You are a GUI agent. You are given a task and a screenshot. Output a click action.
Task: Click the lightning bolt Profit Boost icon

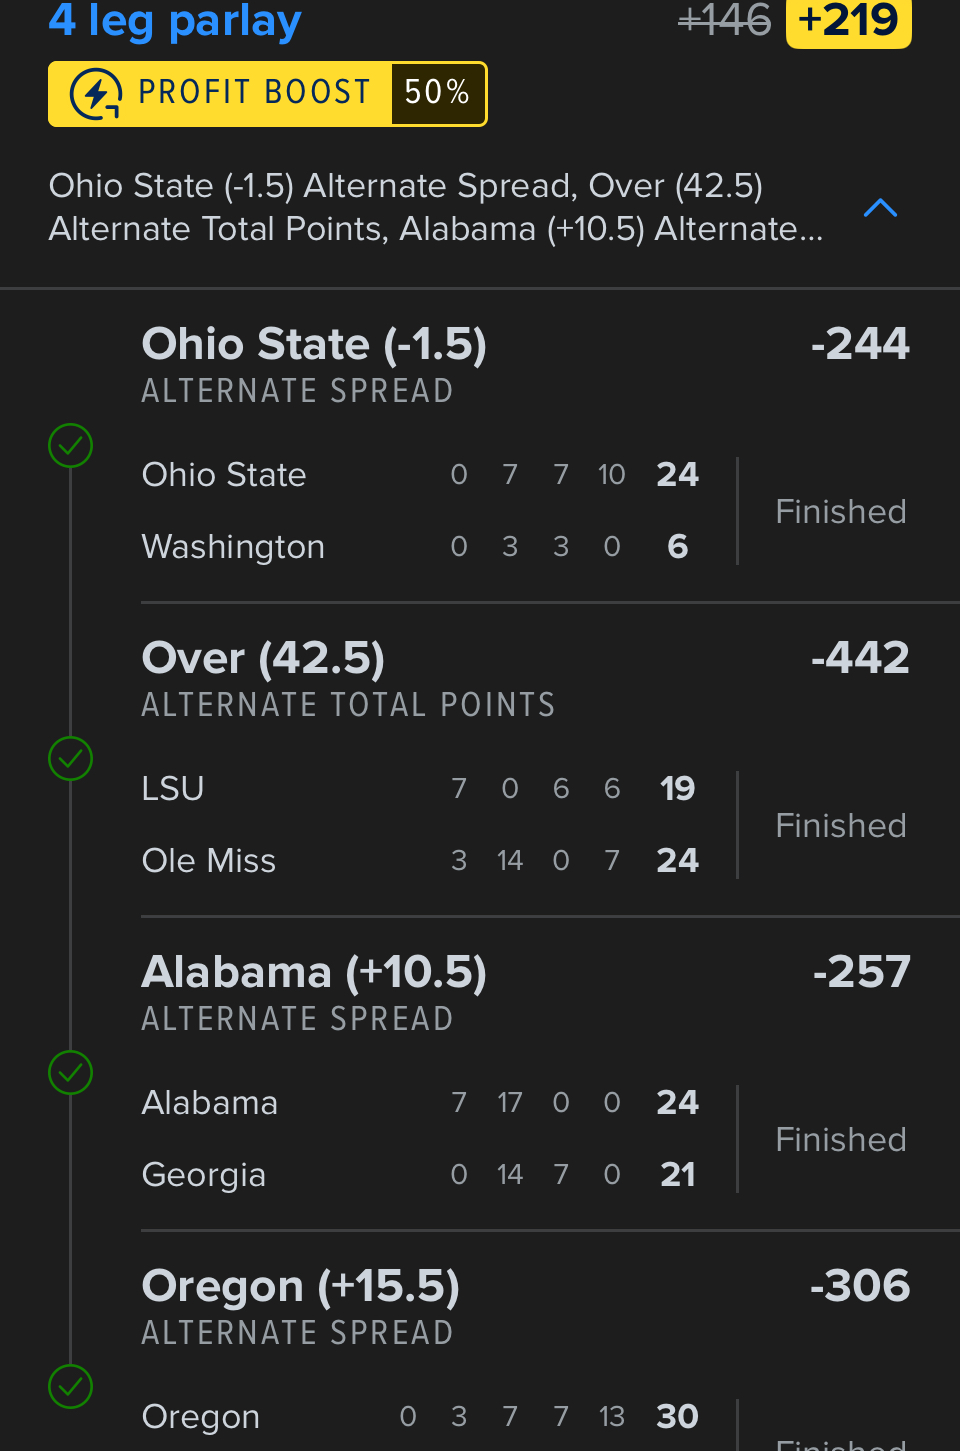pos(96,94)
